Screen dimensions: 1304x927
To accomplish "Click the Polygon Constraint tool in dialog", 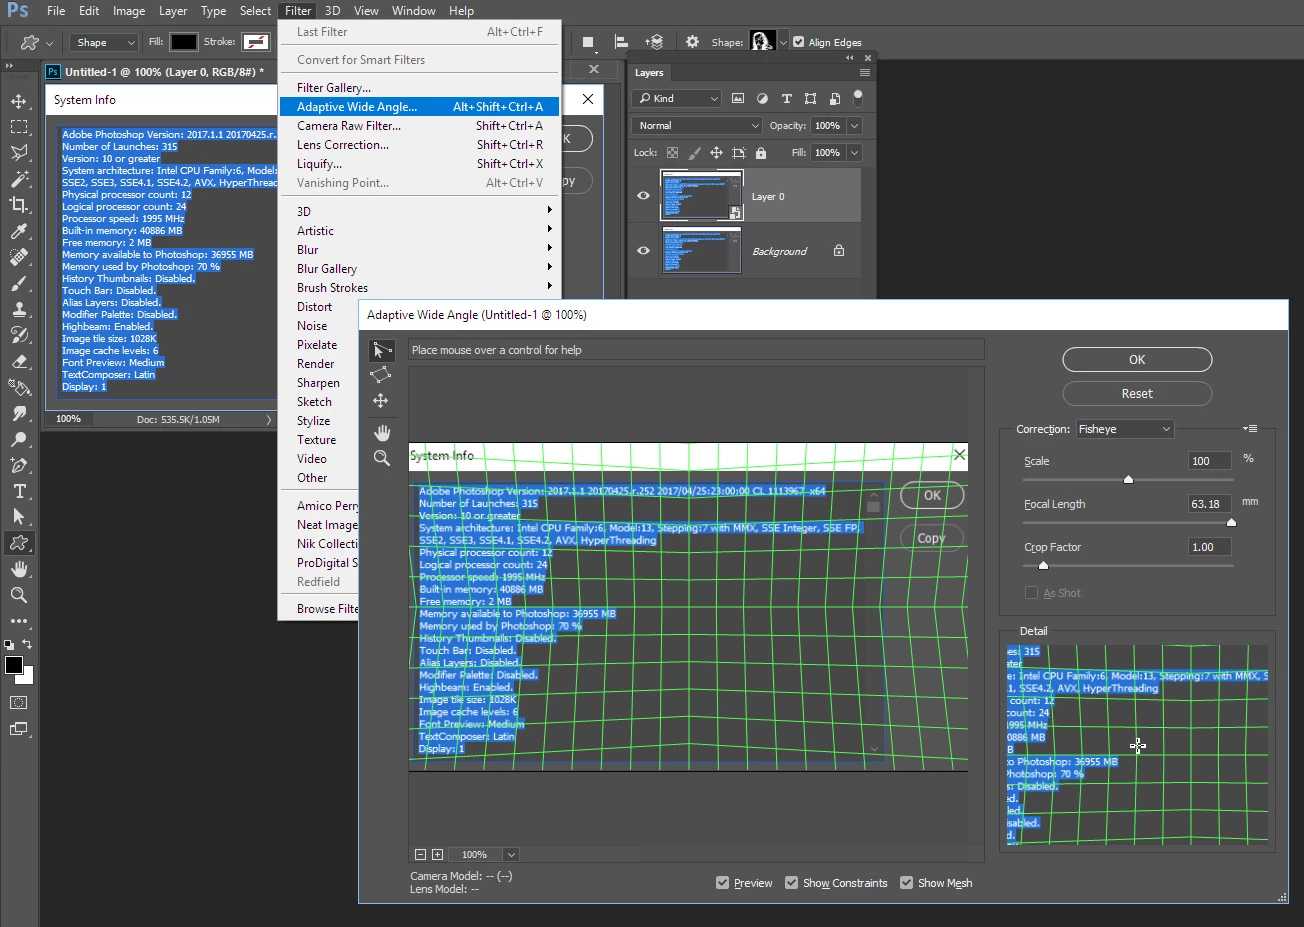I will (x=381, y=375).
